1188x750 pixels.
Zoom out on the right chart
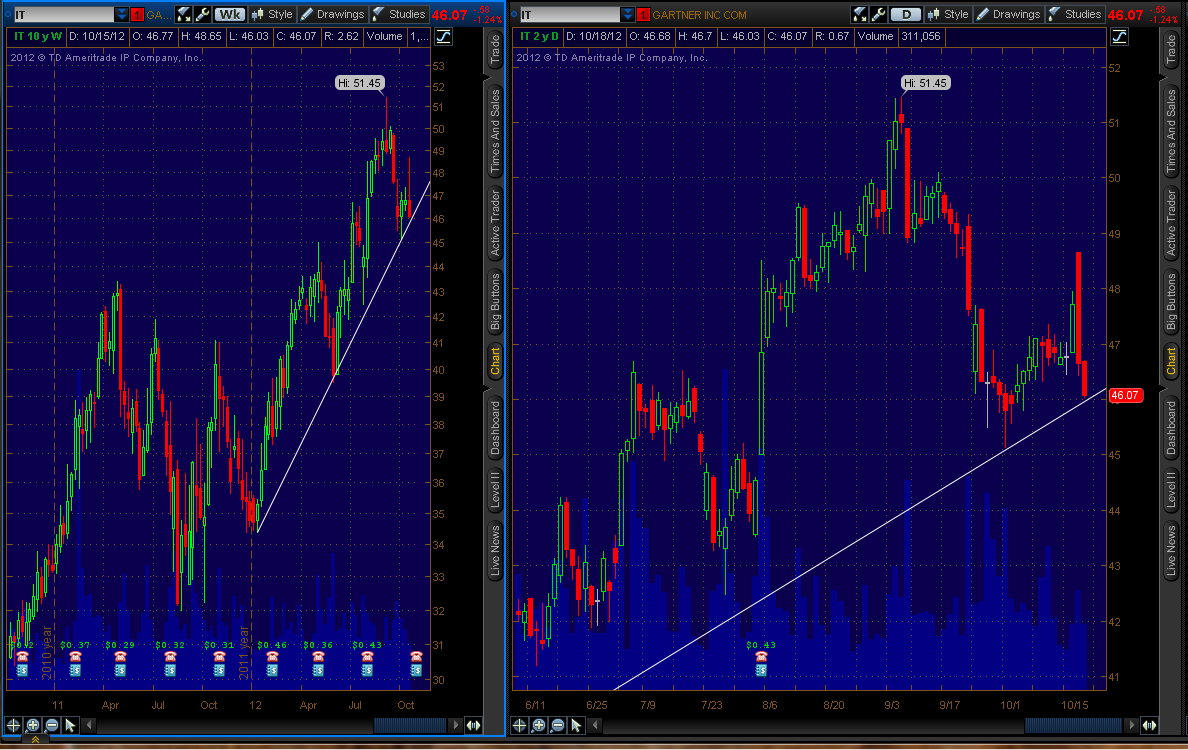point(558,725)
